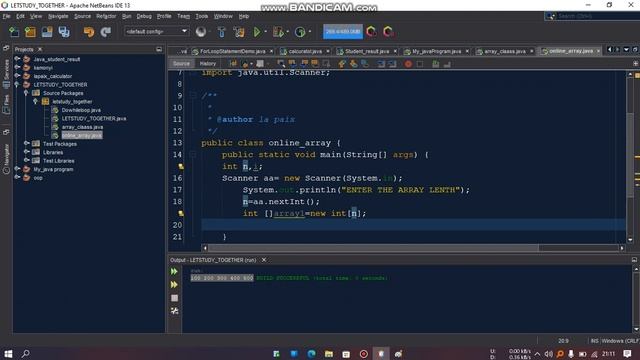Click the New Project toolbar icon
Screen dimensions: 640x360
pos(31,32)
